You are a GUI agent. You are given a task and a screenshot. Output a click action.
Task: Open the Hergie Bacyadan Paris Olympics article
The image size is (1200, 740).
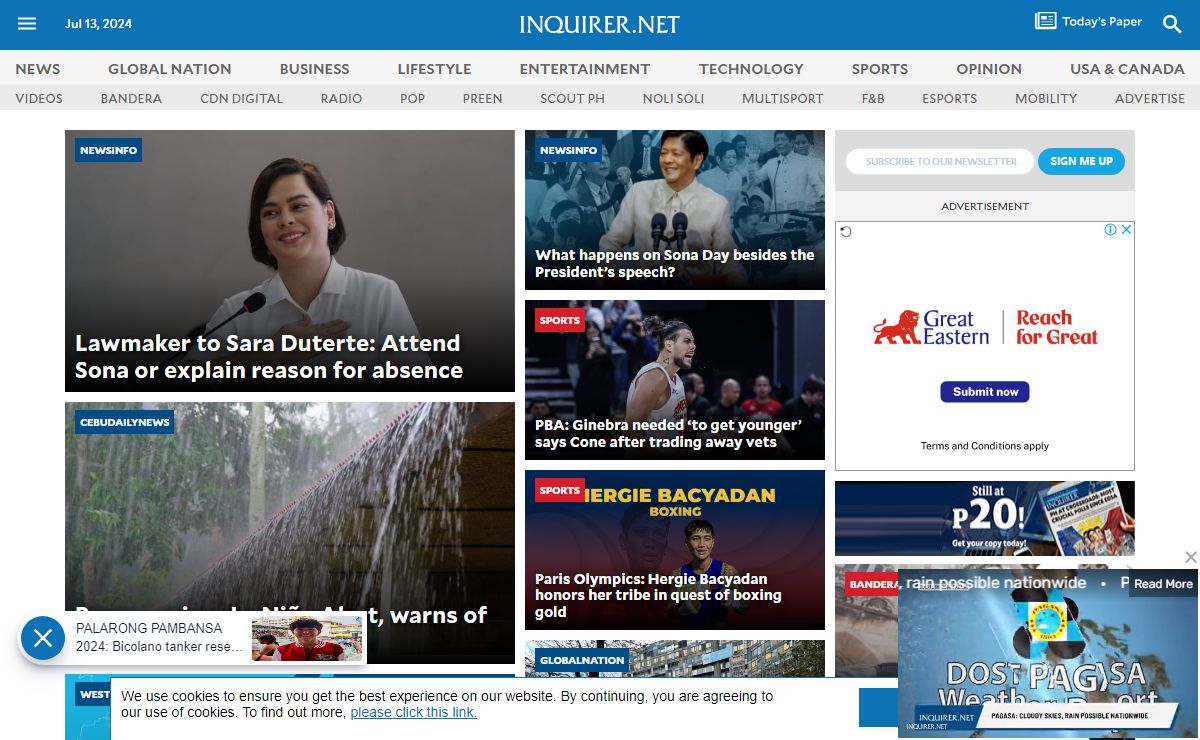click(x=658, y=595)
